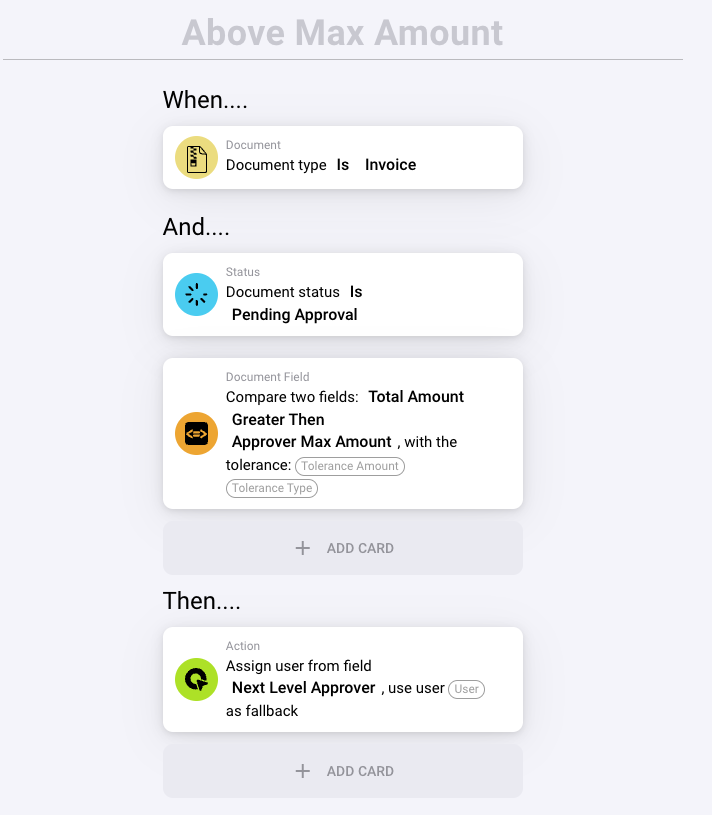Edit the Approver Max Amount field

(x=311, y=442)
